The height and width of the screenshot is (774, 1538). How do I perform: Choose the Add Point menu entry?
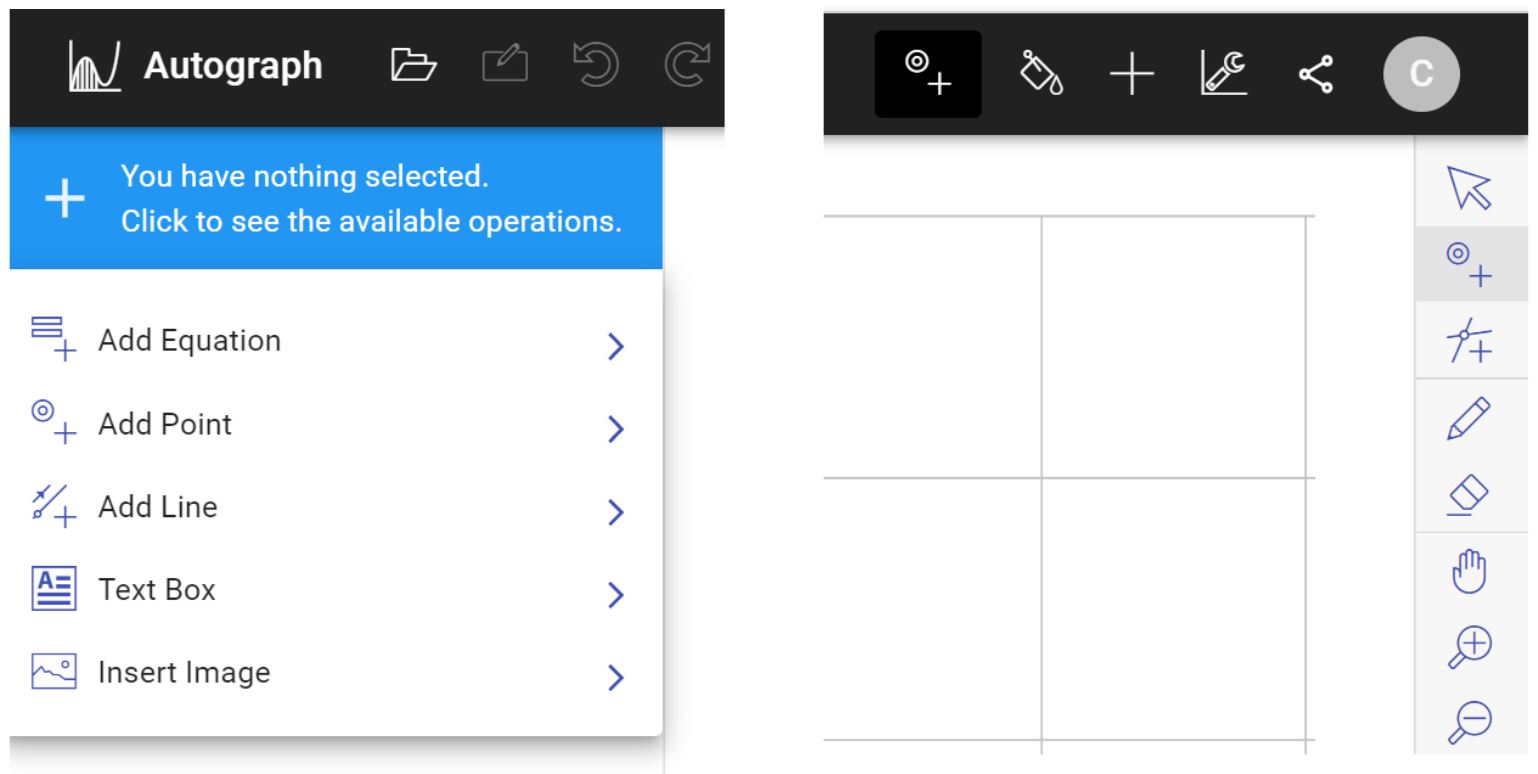(x=165, y=424)
